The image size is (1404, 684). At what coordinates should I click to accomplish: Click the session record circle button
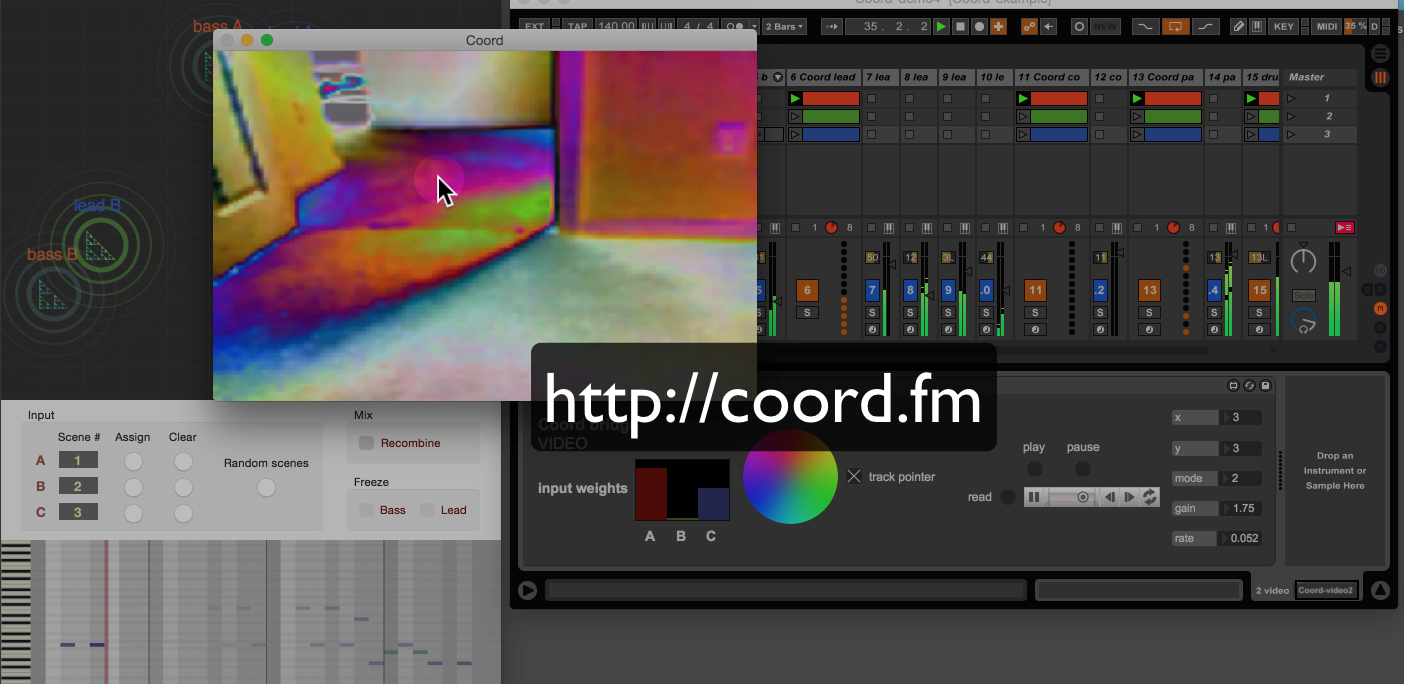coord(1079,26)
